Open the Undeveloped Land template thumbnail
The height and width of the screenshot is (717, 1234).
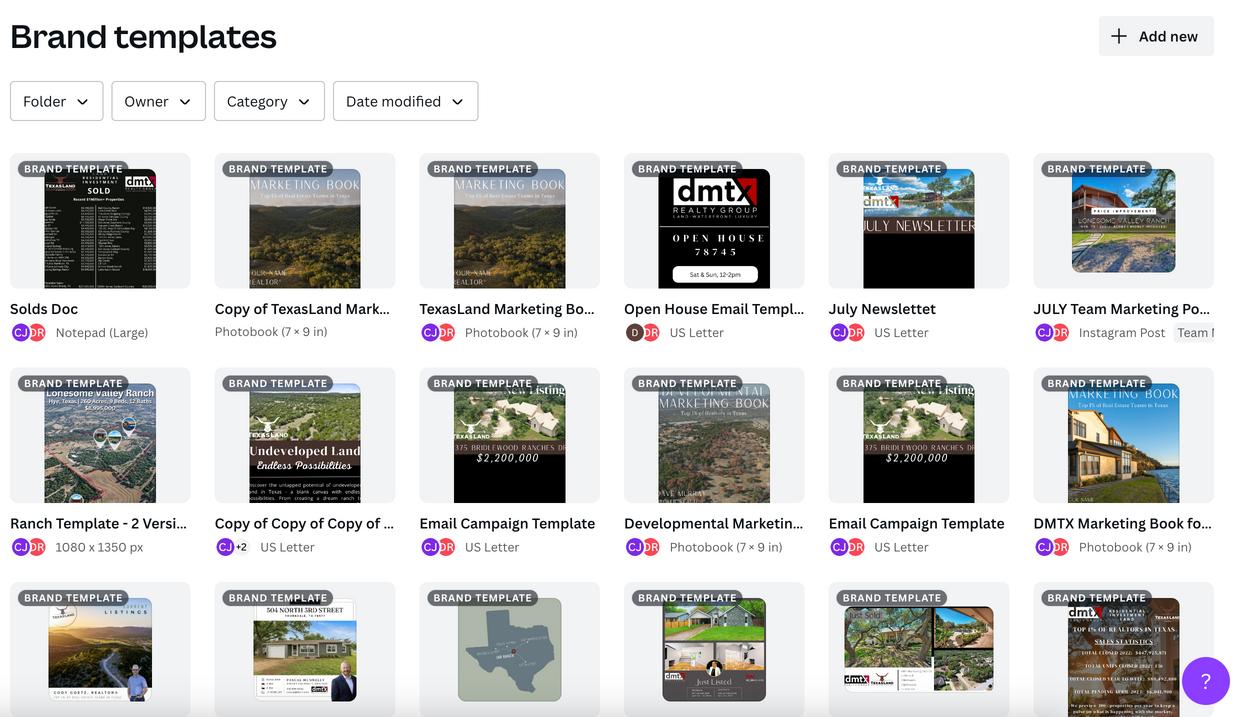[x=305, y=435]
